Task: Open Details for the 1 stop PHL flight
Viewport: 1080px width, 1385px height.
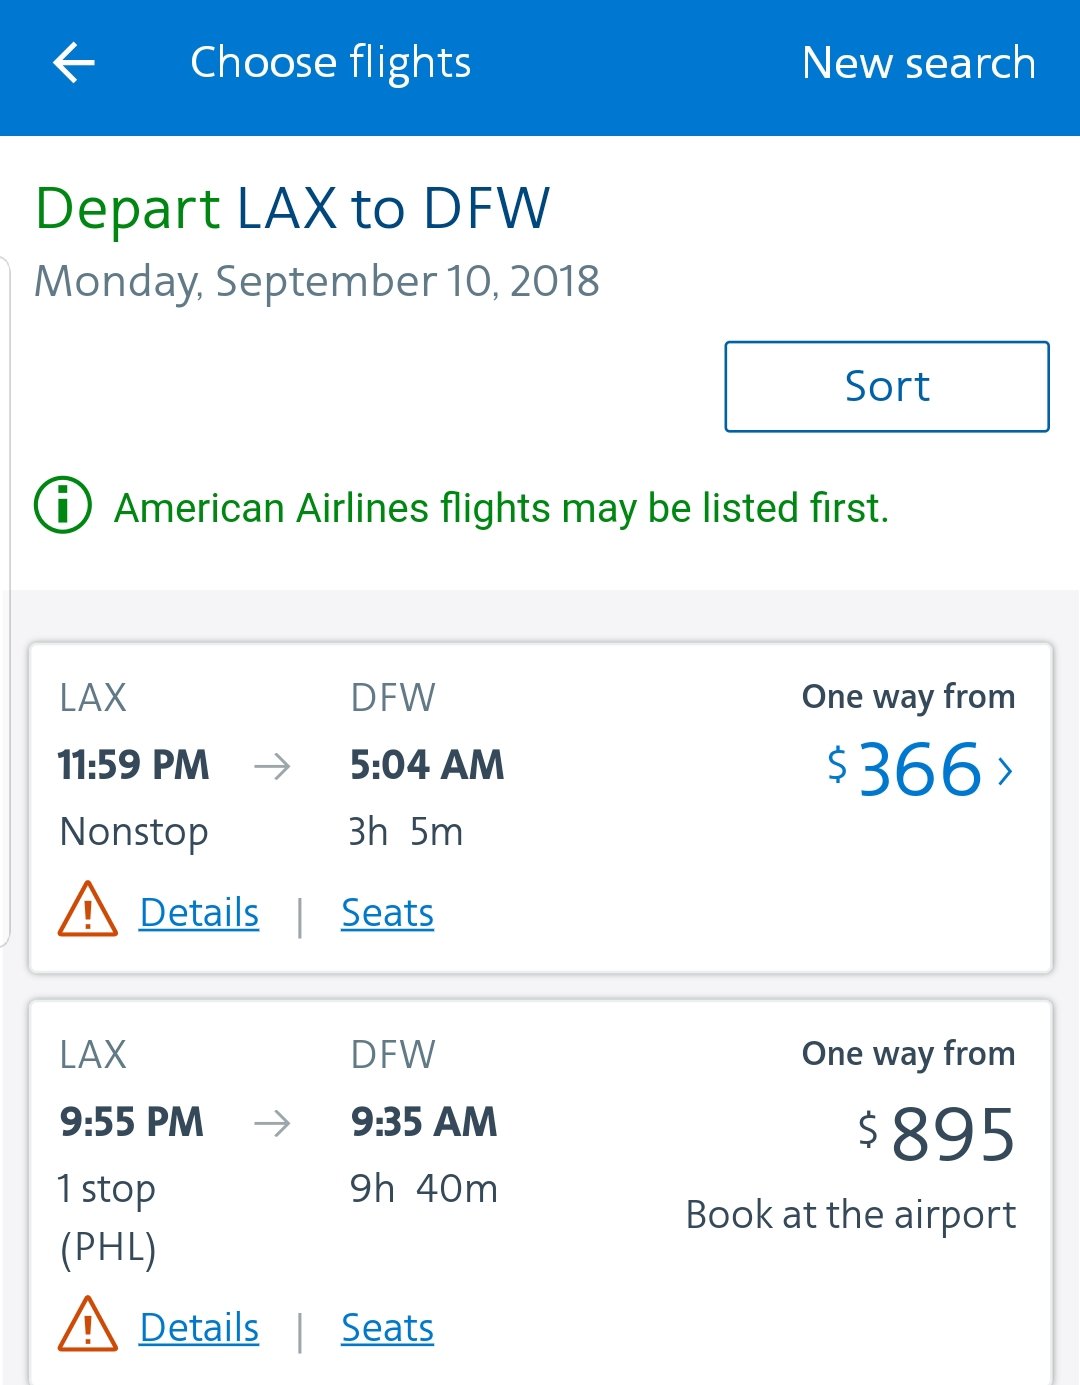Action: pos(199,1327)
